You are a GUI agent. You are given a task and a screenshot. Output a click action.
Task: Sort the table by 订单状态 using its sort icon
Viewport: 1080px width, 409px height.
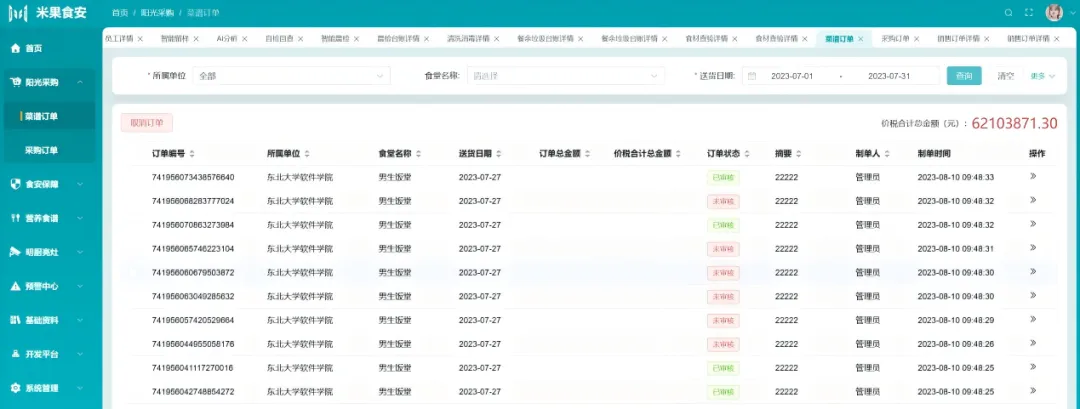[747, 154]
